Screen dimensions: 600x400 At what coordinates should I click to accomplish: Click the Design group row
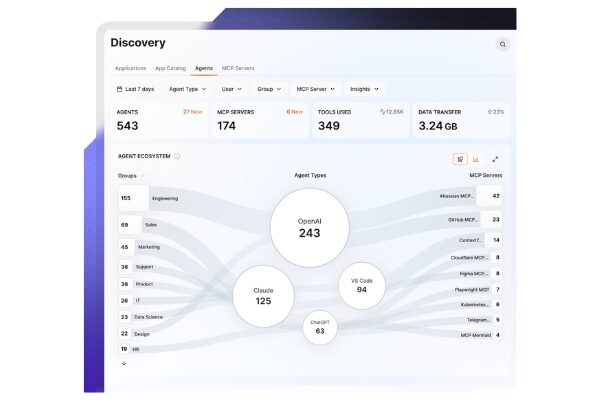click(x=135, y=334)
